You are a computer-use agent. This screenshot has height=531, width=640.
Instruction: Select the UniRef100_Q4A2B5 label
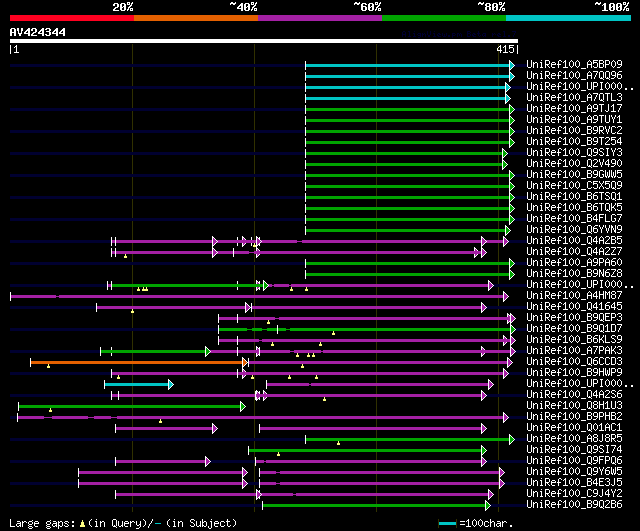click(x=574, y=241)
